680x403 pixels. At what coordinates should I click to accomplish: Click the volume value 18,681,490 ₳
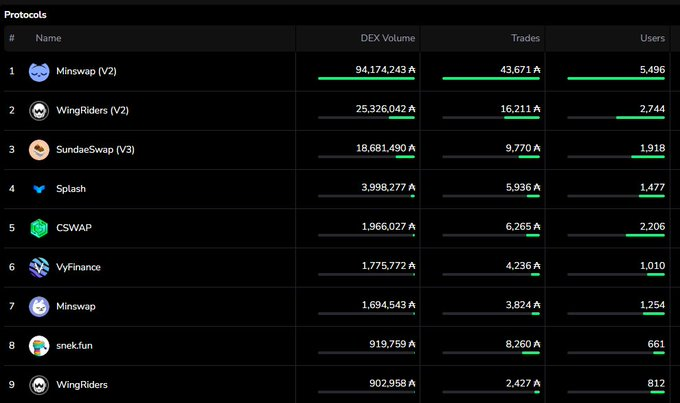pos(385,148)
